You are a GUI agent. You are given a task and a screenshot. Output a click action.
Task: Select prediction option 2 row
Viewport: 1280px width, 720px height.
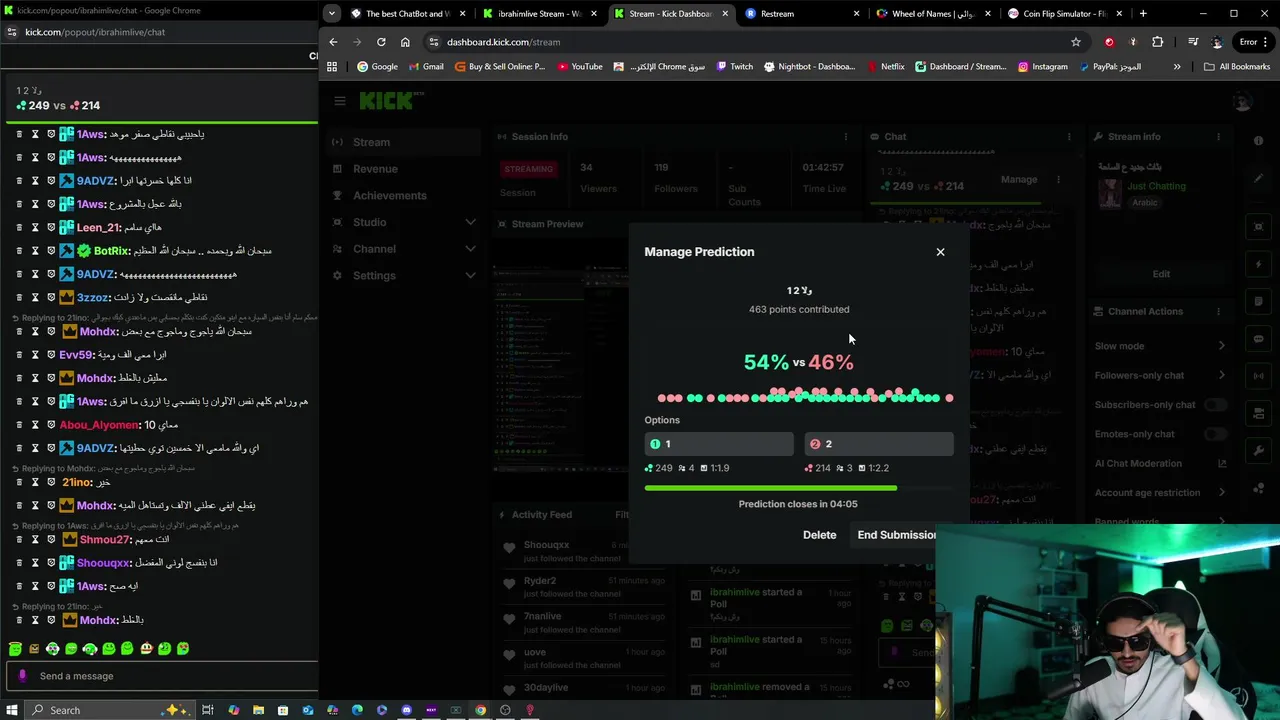tap(879, 444)
